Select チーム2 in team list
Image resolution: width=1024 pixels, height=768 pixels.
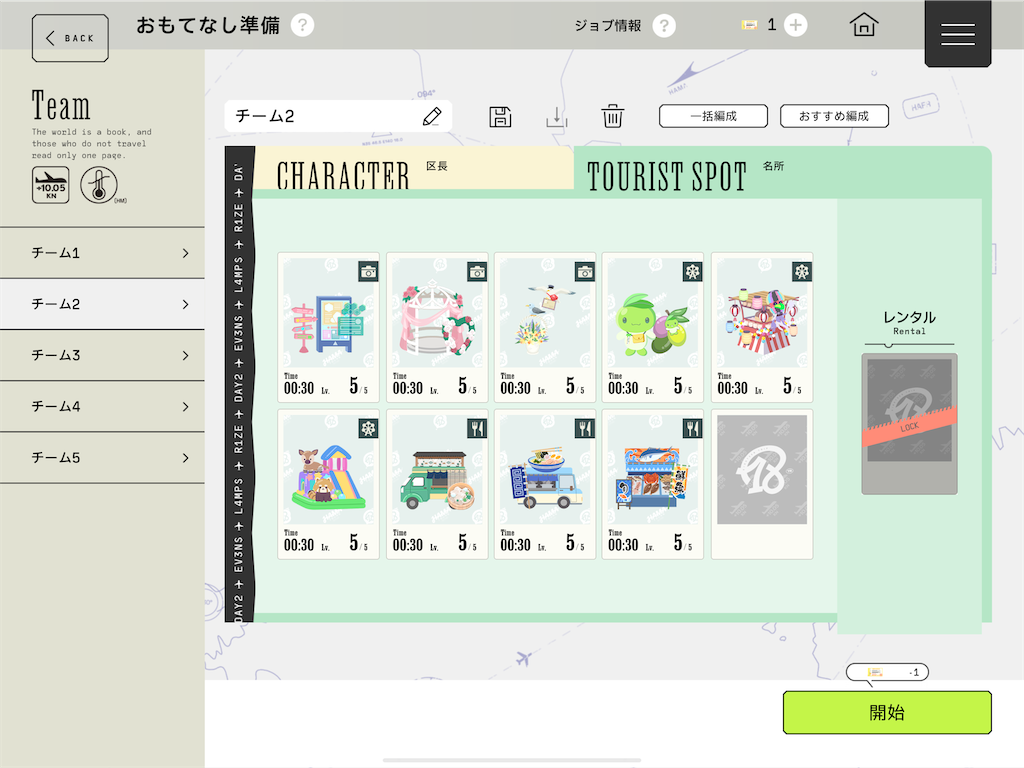[x=102, y=304]
